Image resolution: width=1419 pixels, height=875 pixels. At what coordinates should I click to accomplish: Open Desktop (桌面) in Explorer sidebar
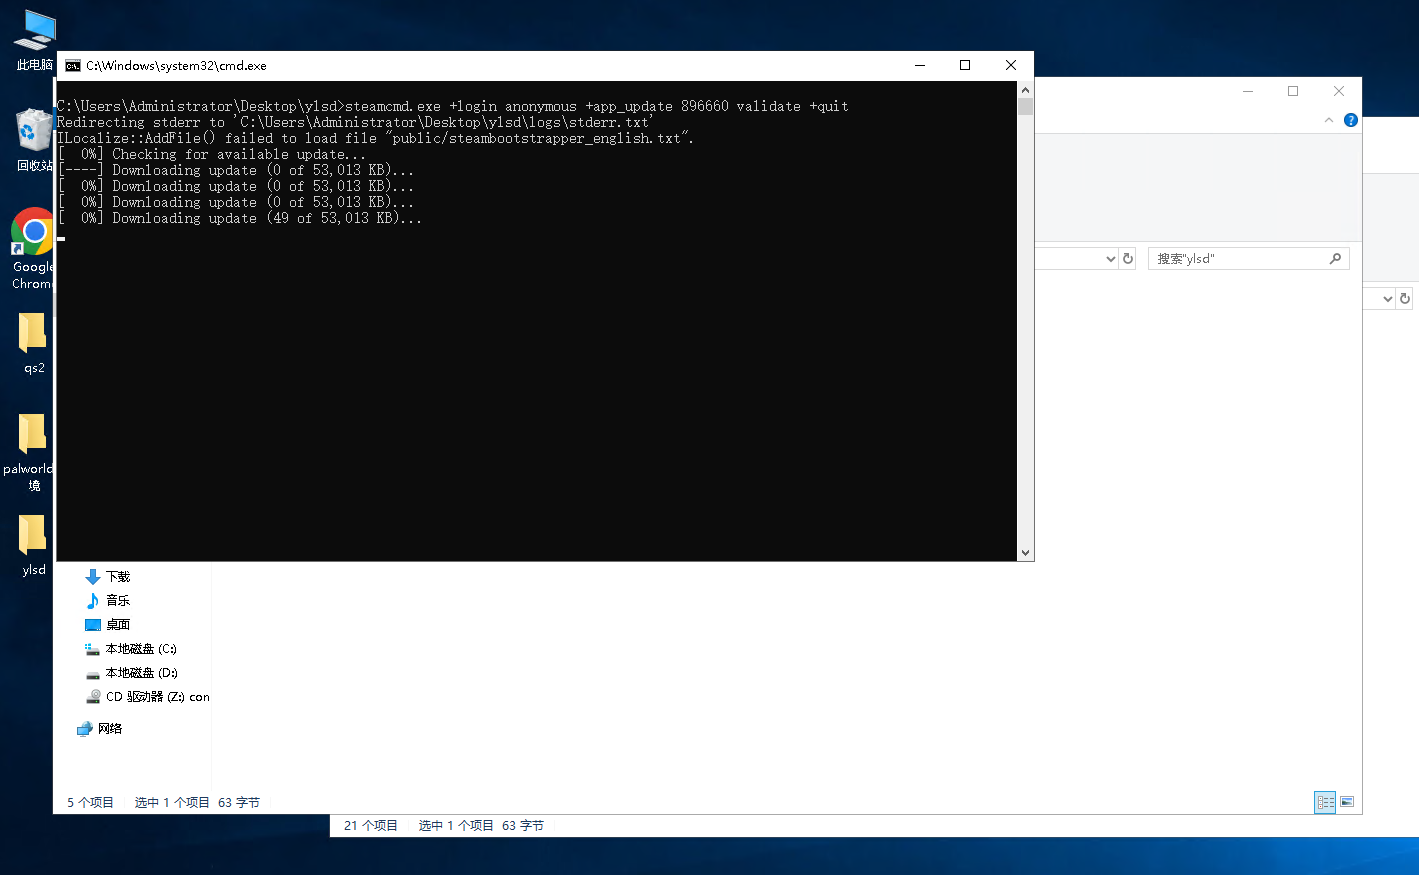(x=108, y=625)
